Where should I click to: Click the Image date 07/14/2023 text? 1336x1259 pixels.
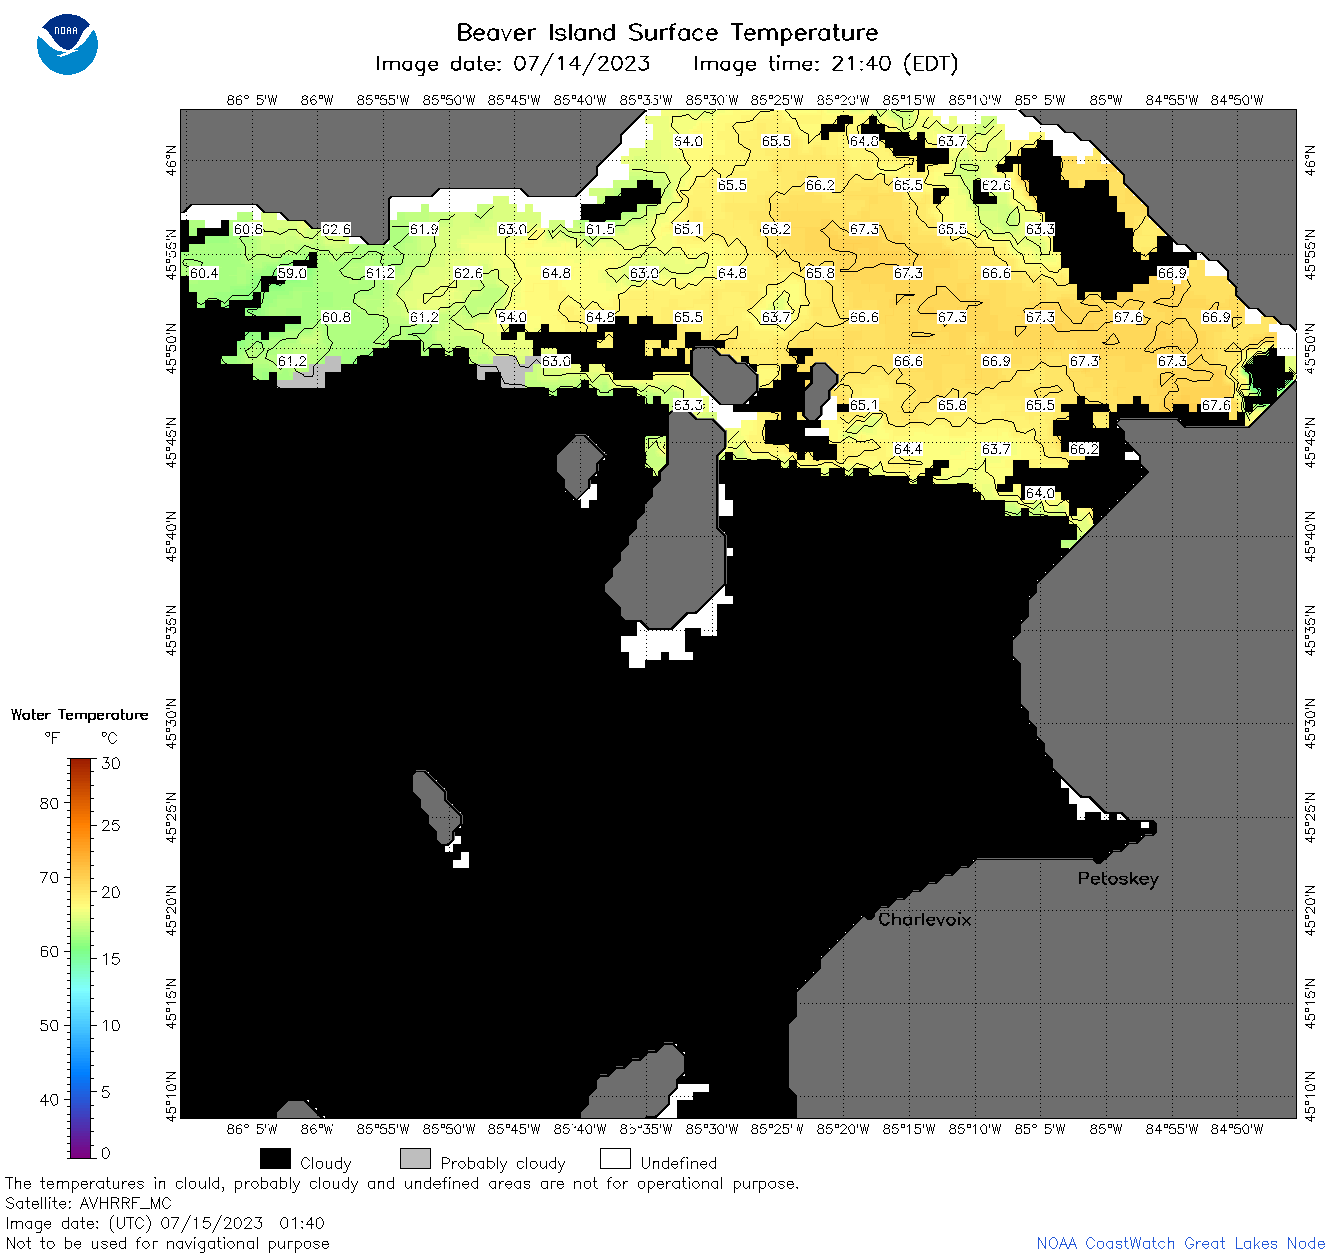point(512,64)
